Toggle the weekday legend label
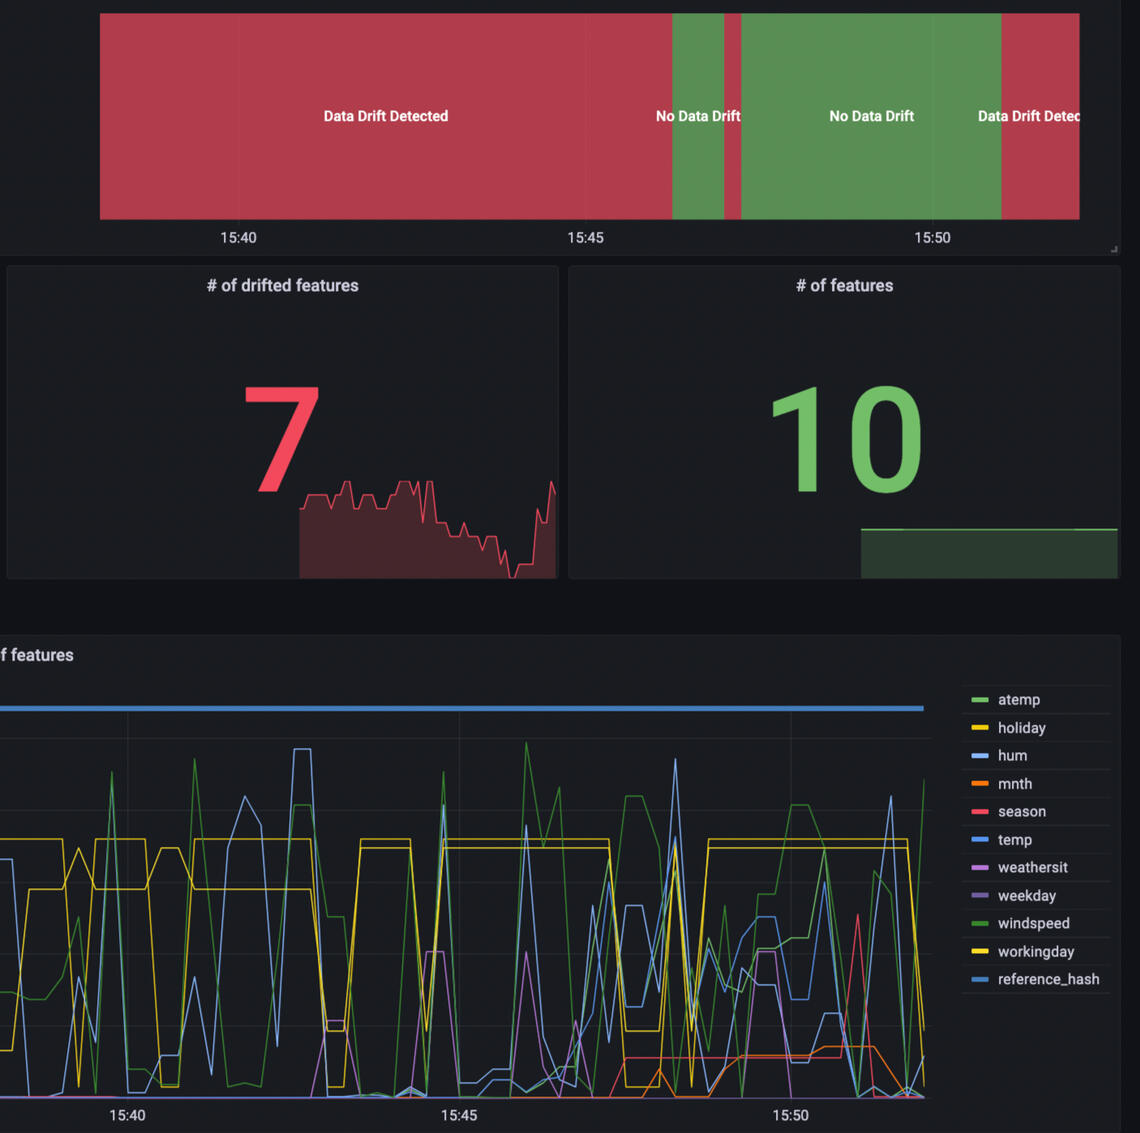 pyautogui.click(x=1026, y=896)
